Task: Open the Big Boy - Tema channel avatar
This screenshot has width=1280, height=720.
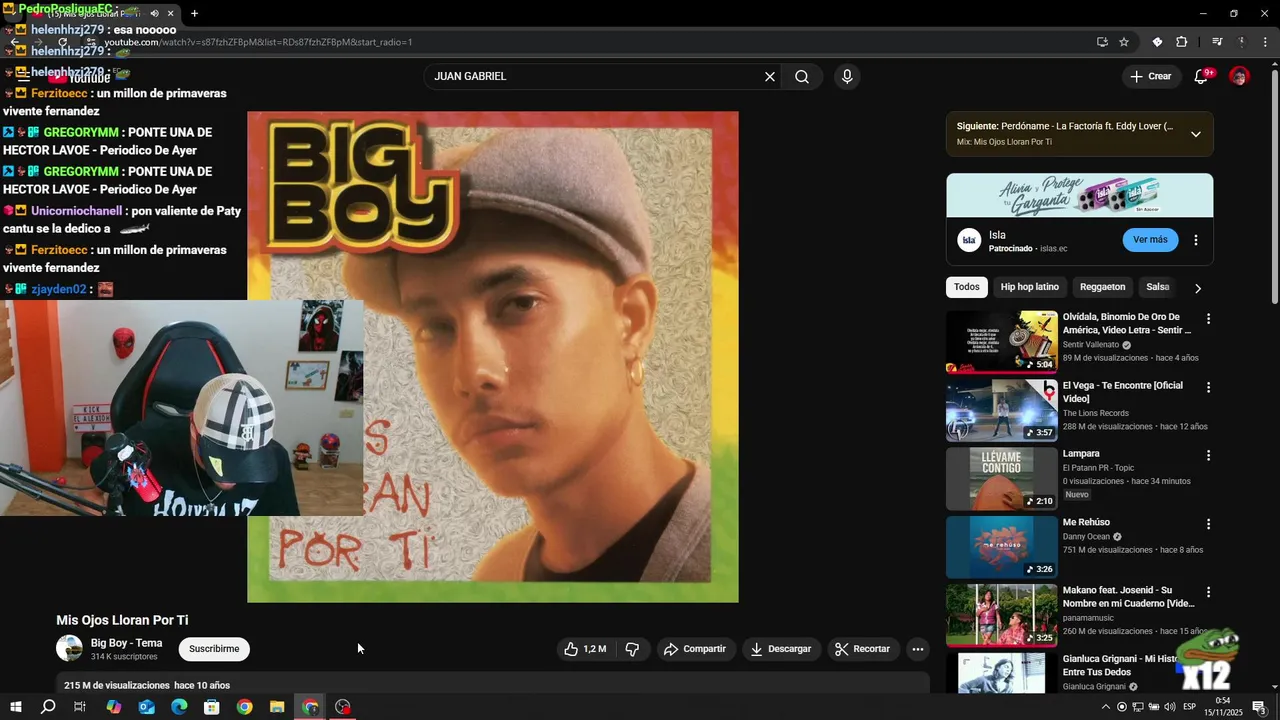Action: pyautogui.click(x=69, y=648)
